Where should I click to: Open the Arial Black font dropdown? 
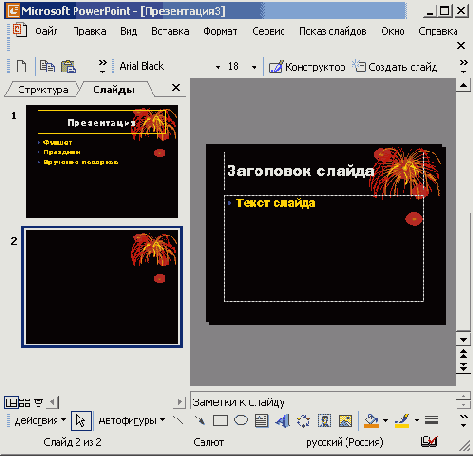tap(218, 67)
